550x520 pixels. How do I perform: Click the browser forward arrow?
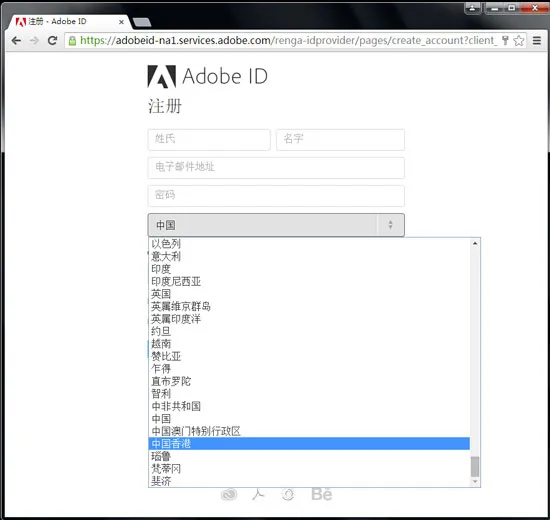[34, 41]
